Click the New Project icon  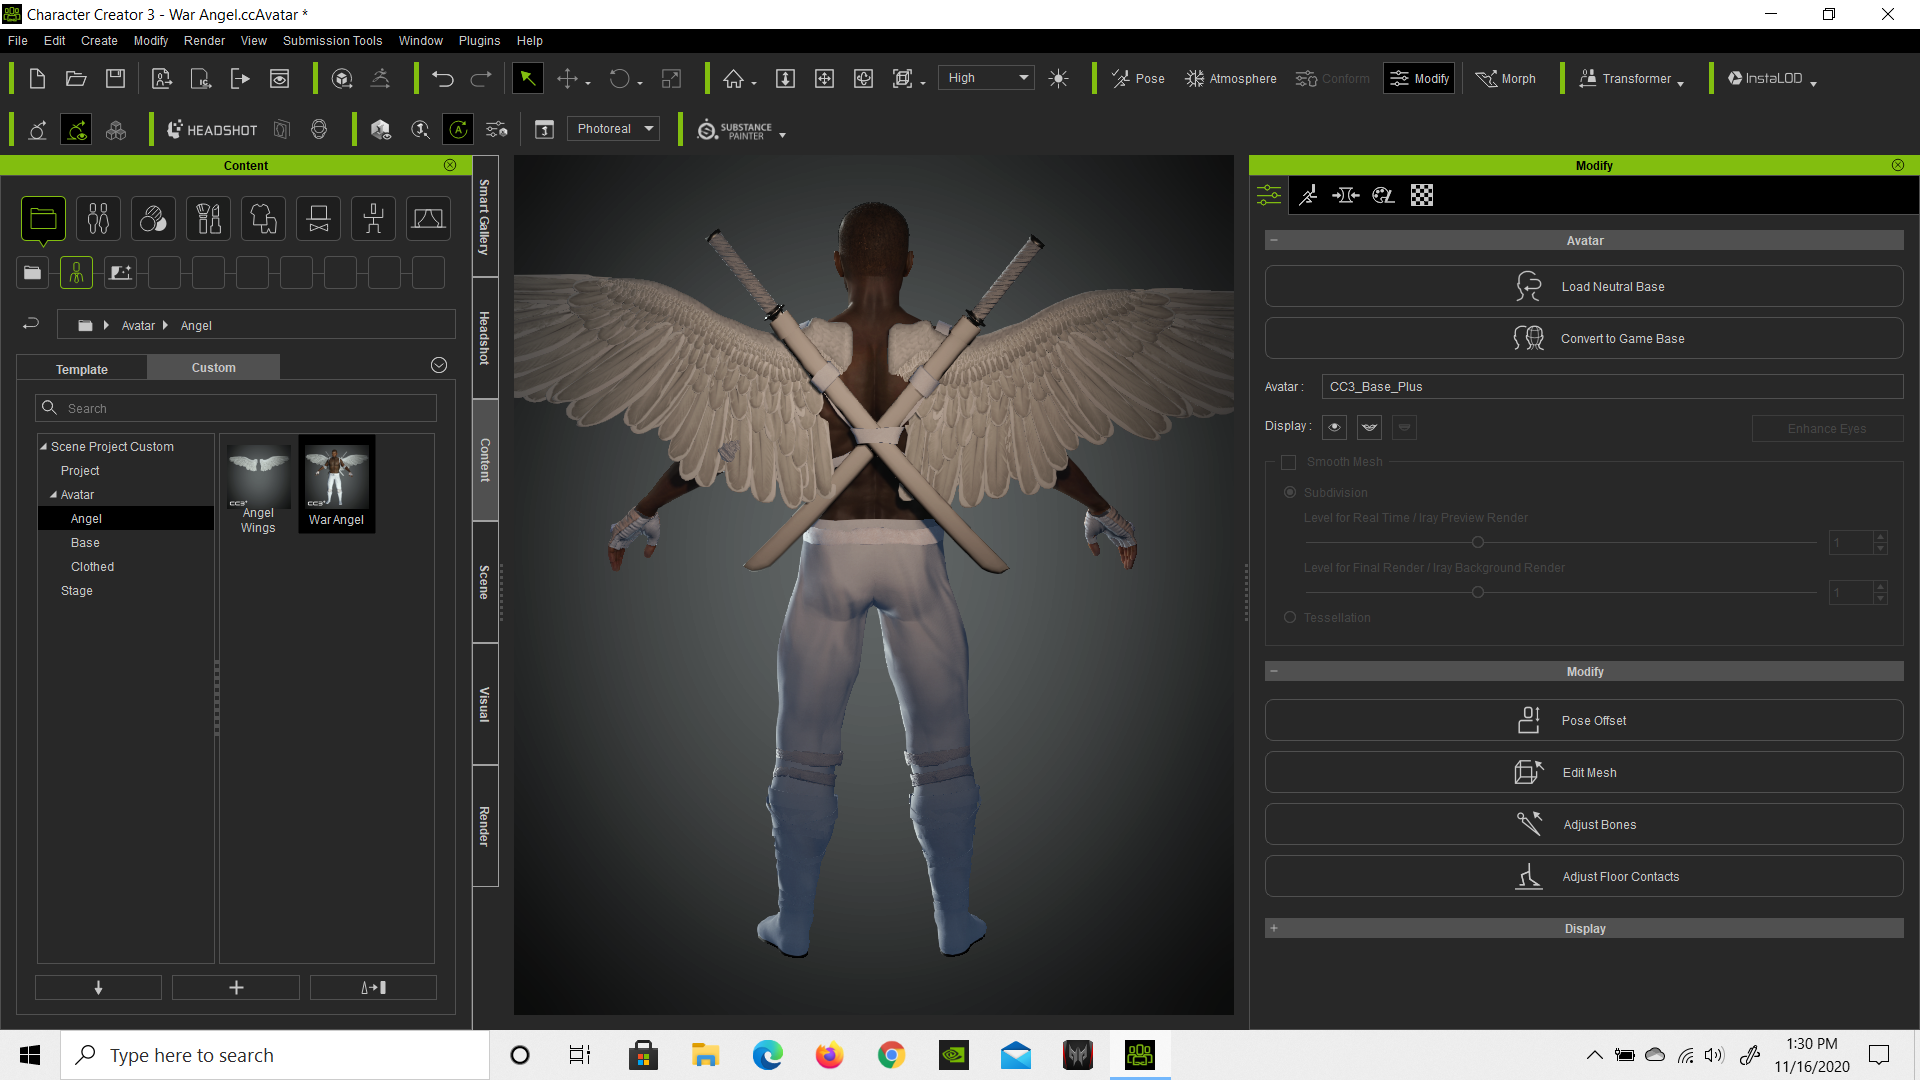pos(37,79)
